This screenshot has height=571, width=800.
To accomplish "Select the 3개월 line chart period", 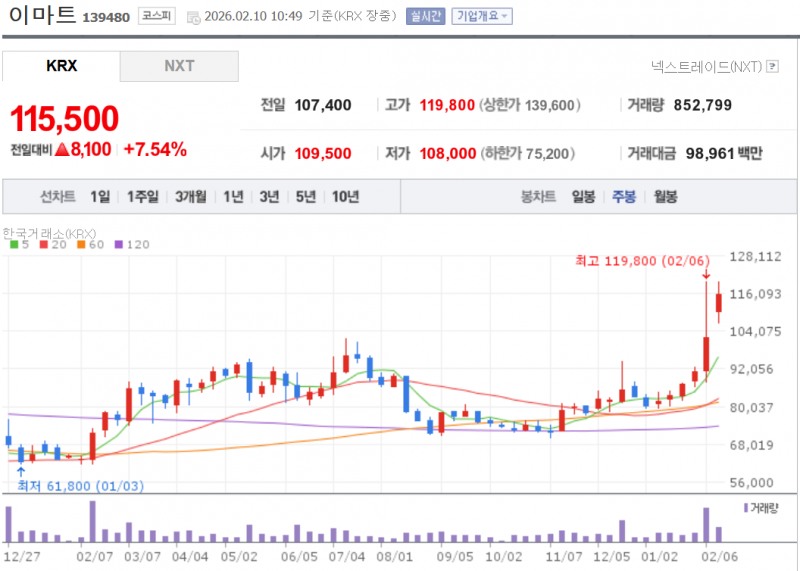I will point(190,196).
